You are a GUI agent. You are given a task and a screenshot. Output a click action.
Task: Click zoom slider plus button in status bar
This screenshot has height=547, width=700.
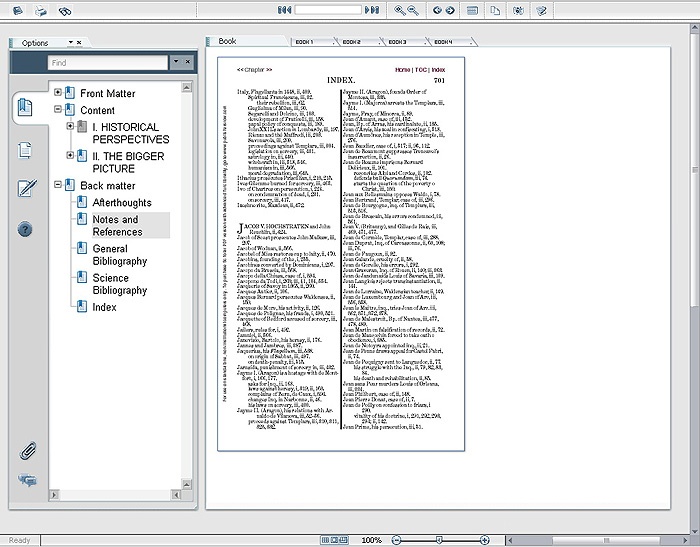pos(484,540)
